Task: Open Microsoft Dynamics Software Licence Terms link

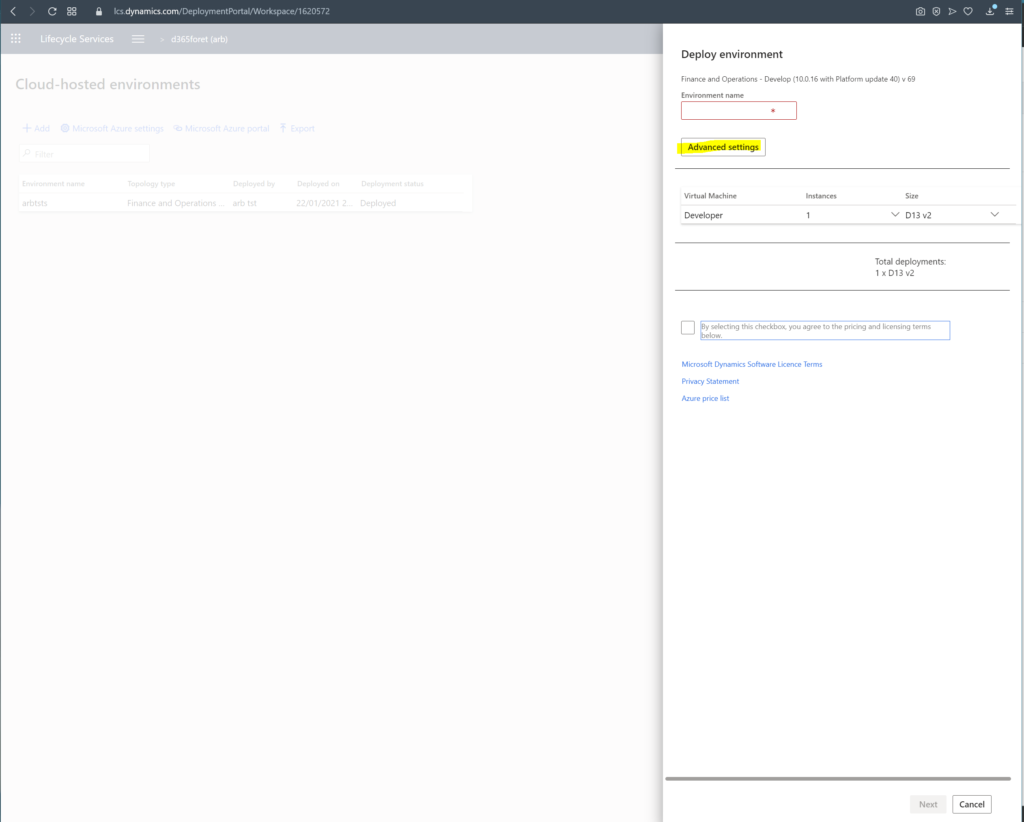Action: point(752,364)
